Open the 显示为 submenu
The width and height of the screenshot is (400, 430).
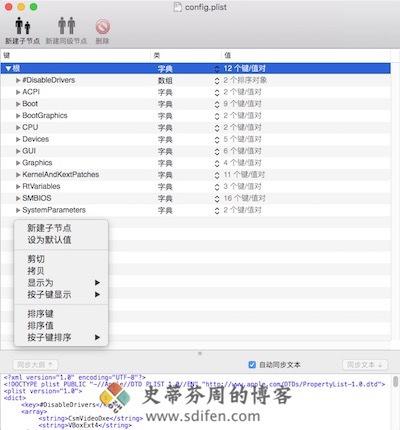pos(61,283)
